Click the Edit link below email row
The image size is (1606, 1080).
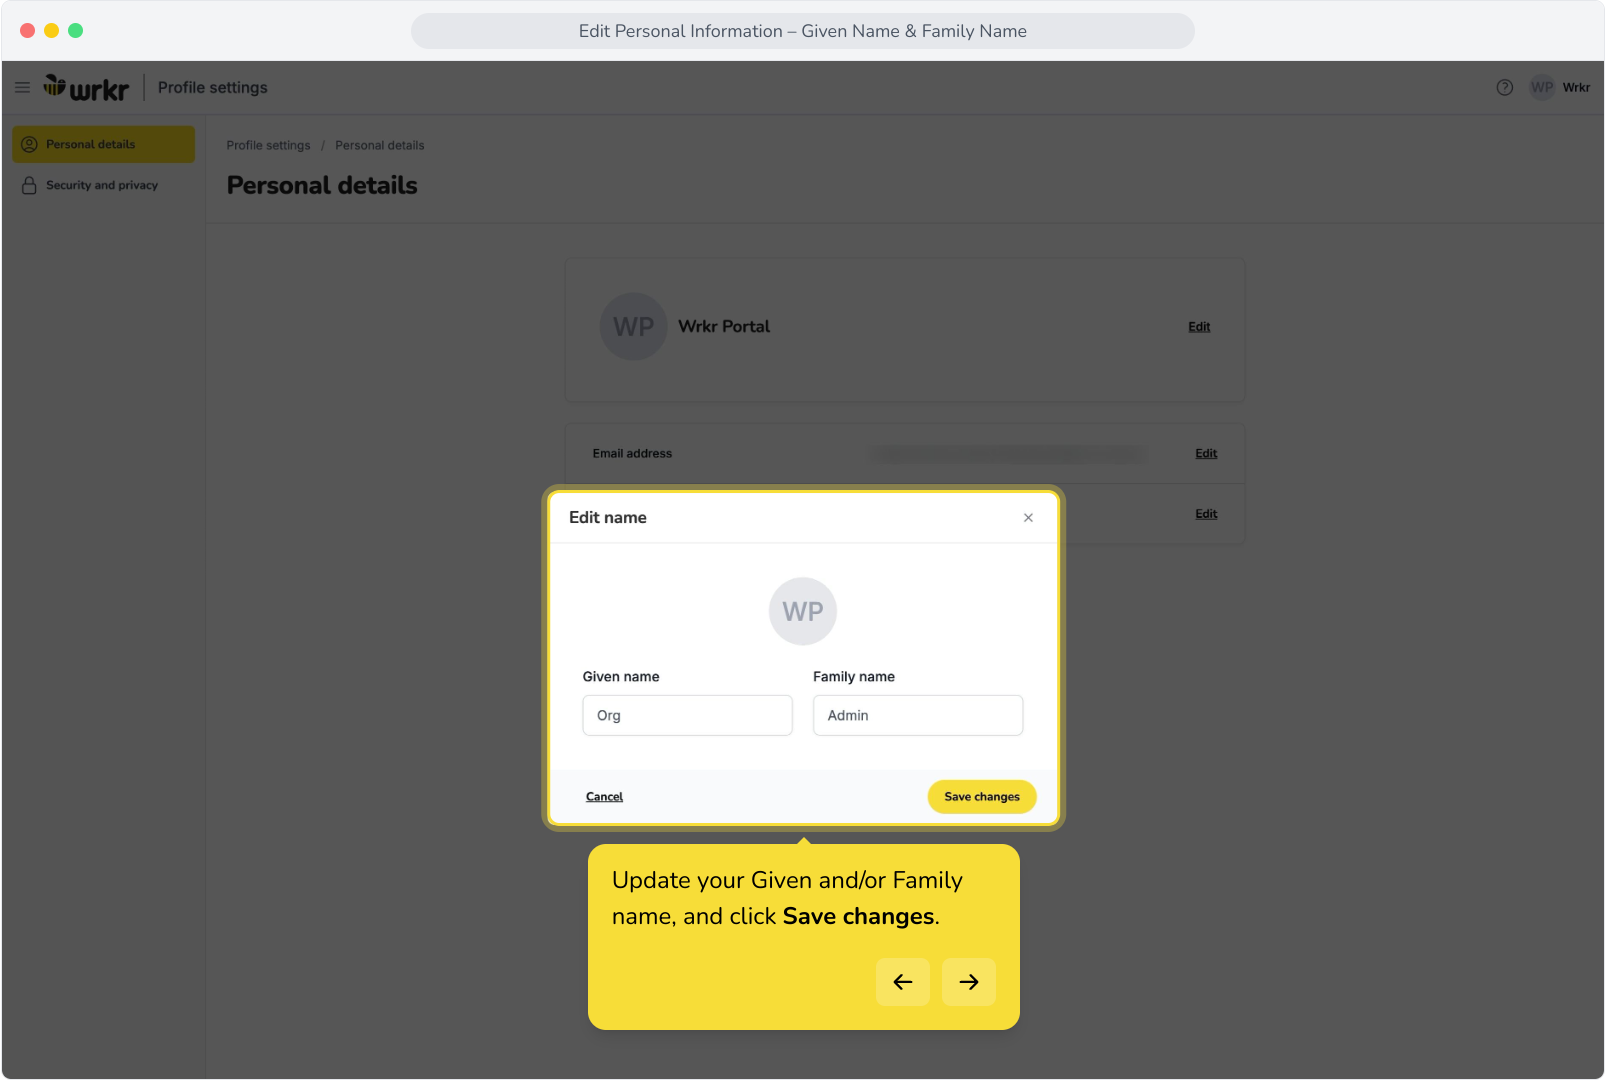coord(1206,514)
